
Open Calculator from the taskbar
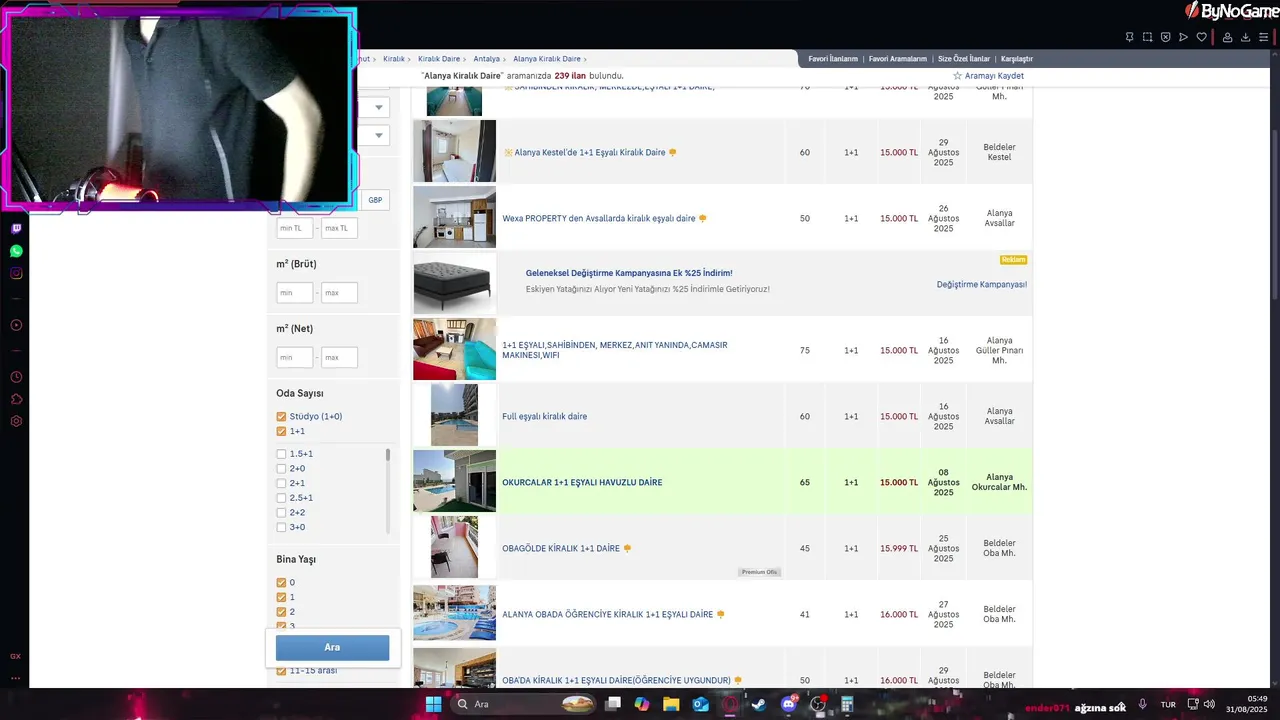847,704
